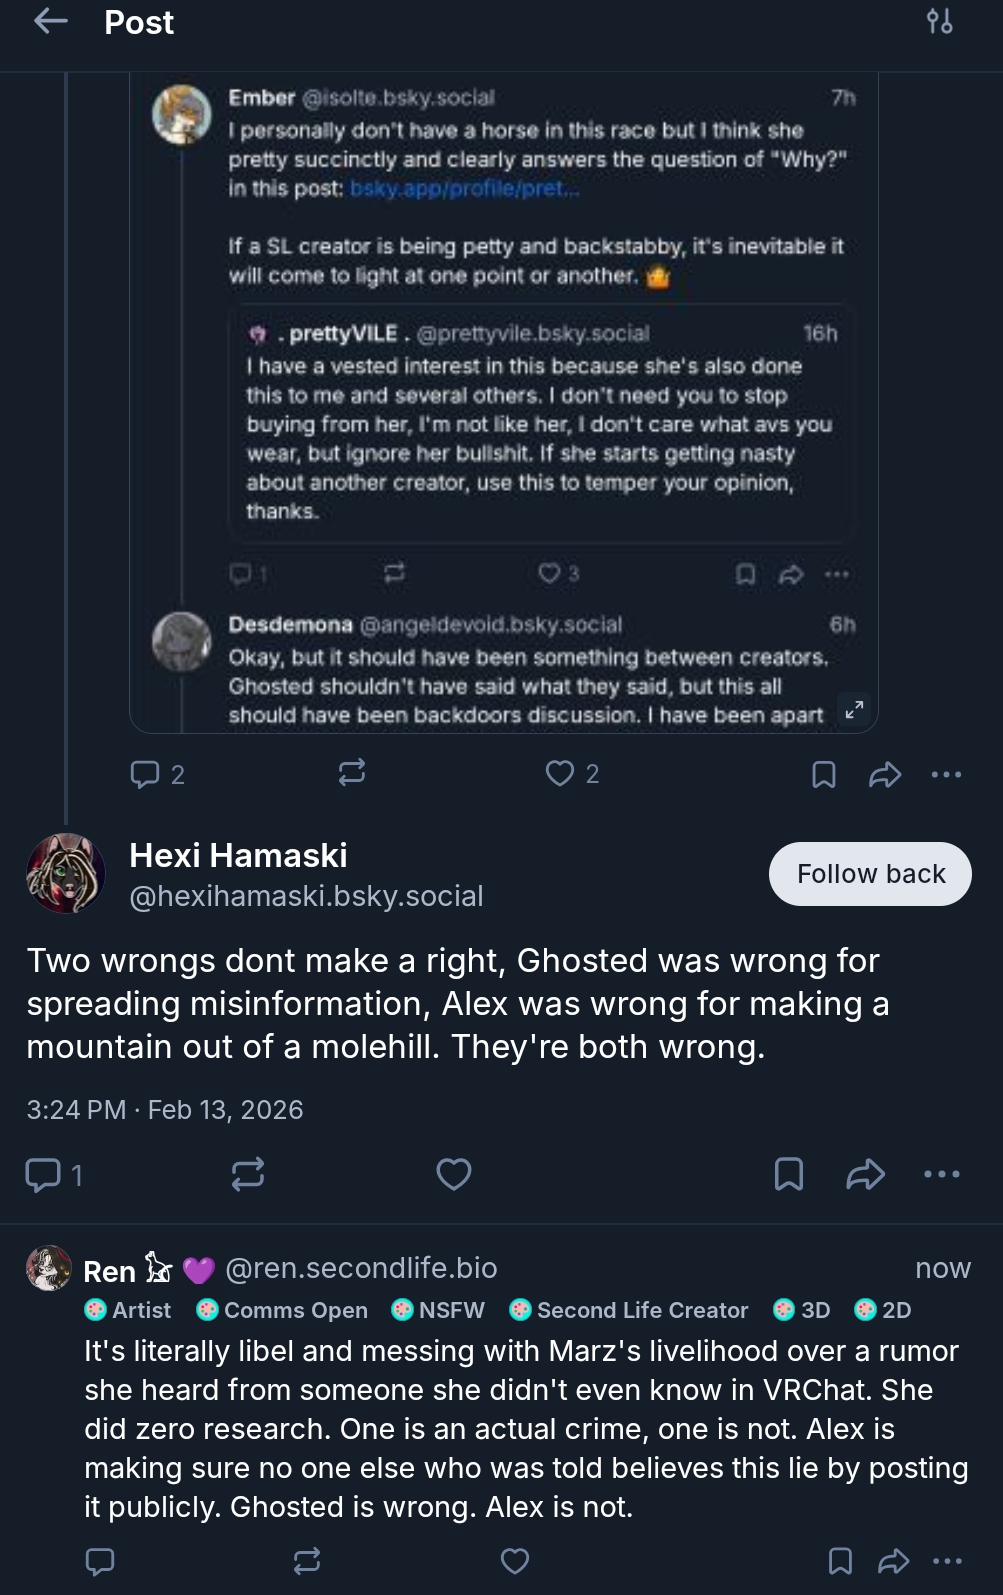Reply to Hexi Hamaski's post
This screenshot has width=1003, height=1595.
click(43, 1174)
